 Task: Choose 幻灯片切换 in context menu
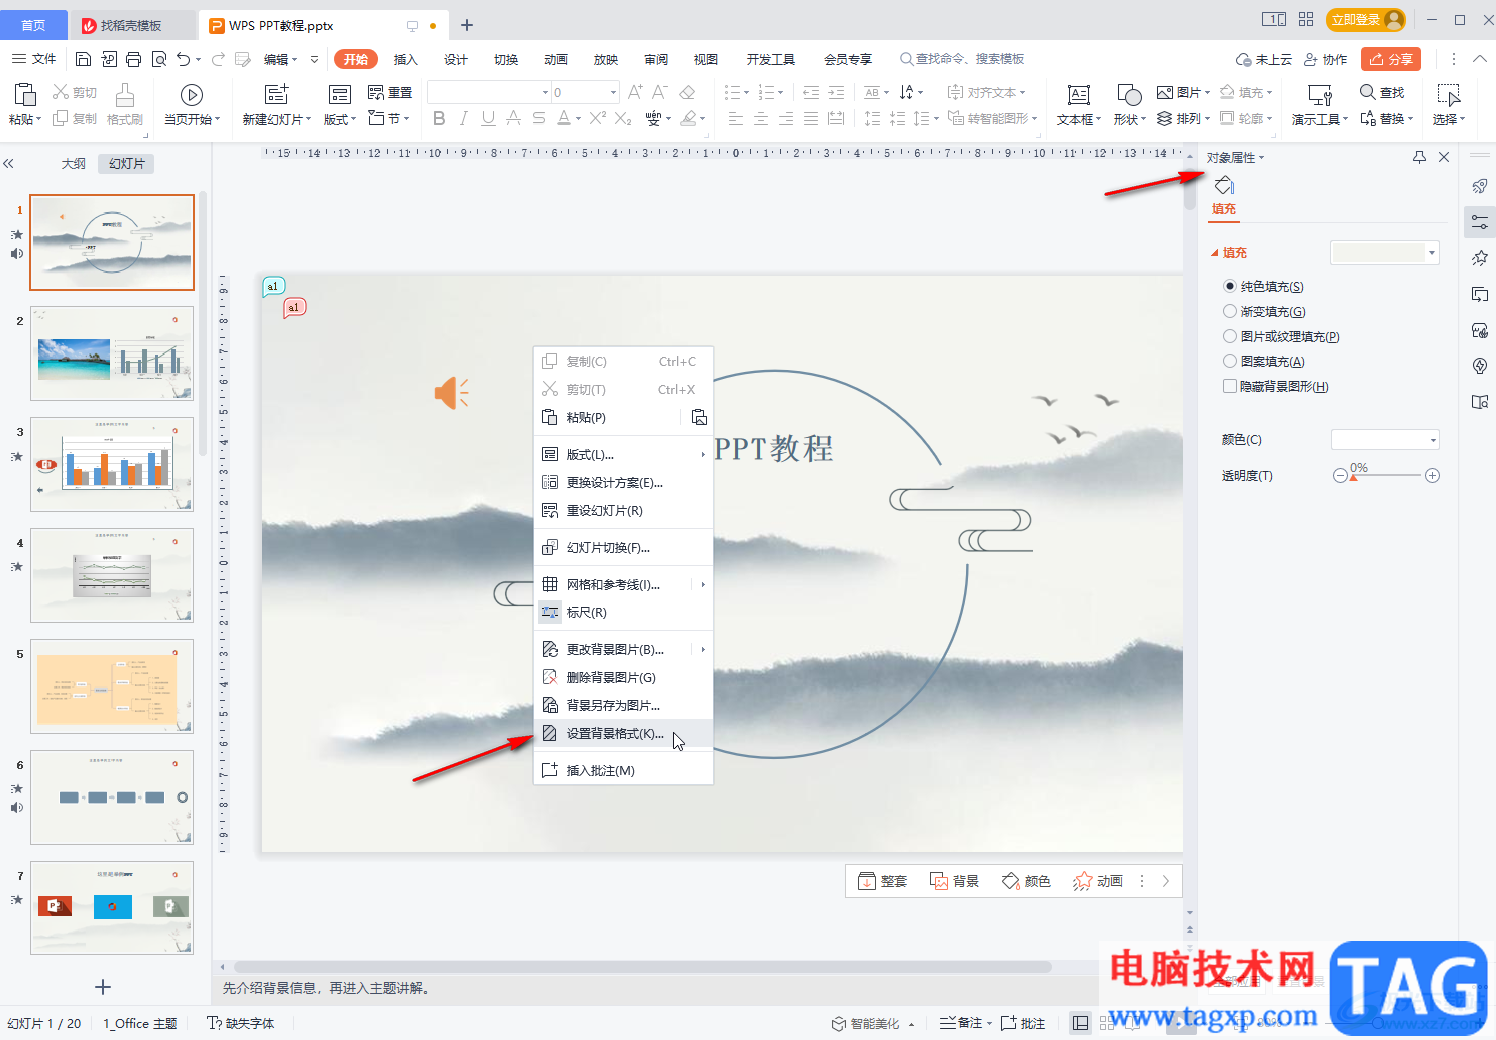(x=623, y=547)
